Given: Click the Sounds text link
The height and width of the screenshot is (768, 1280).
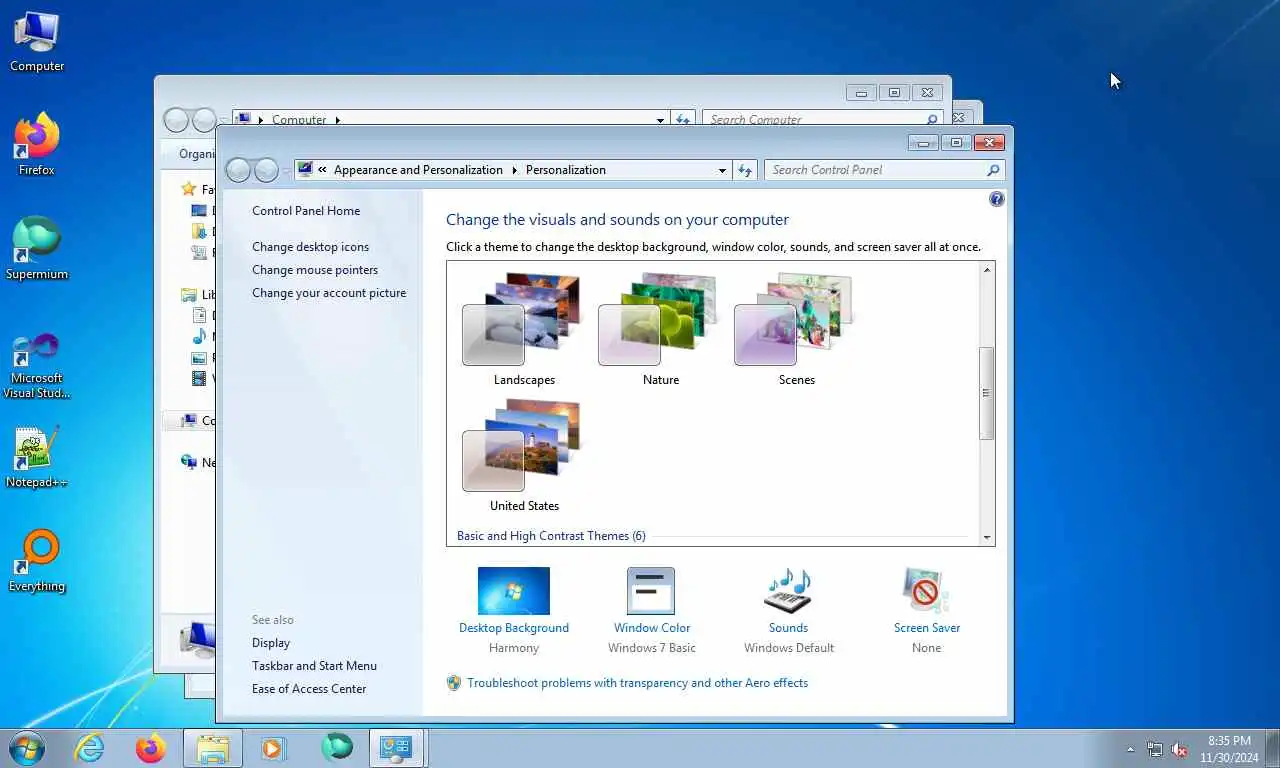Looking at the screenshot, I should pos(788,628).
